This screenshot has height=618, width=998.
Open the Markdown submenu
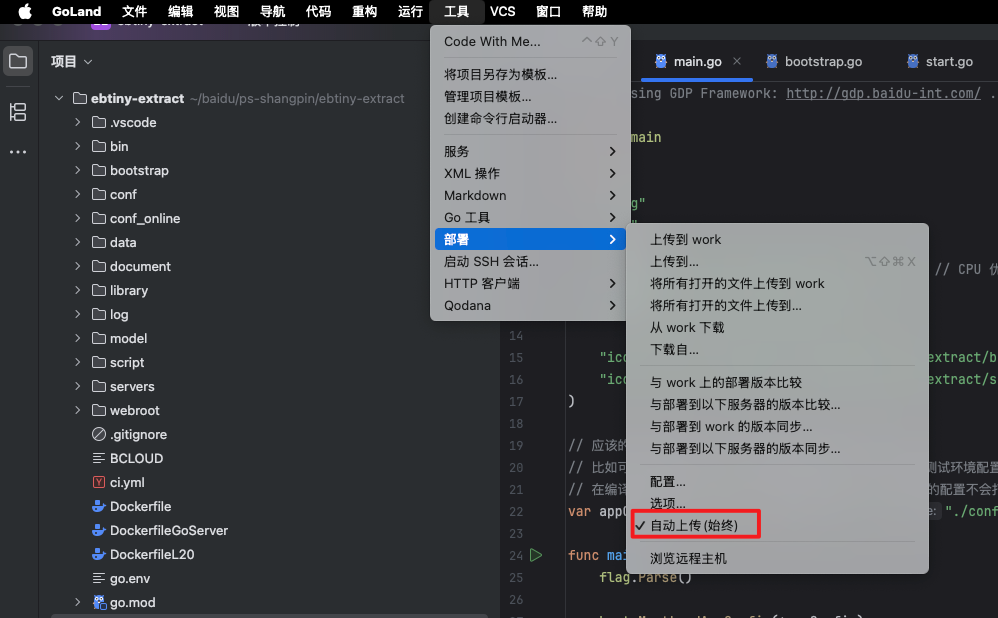tap(530, 195)
